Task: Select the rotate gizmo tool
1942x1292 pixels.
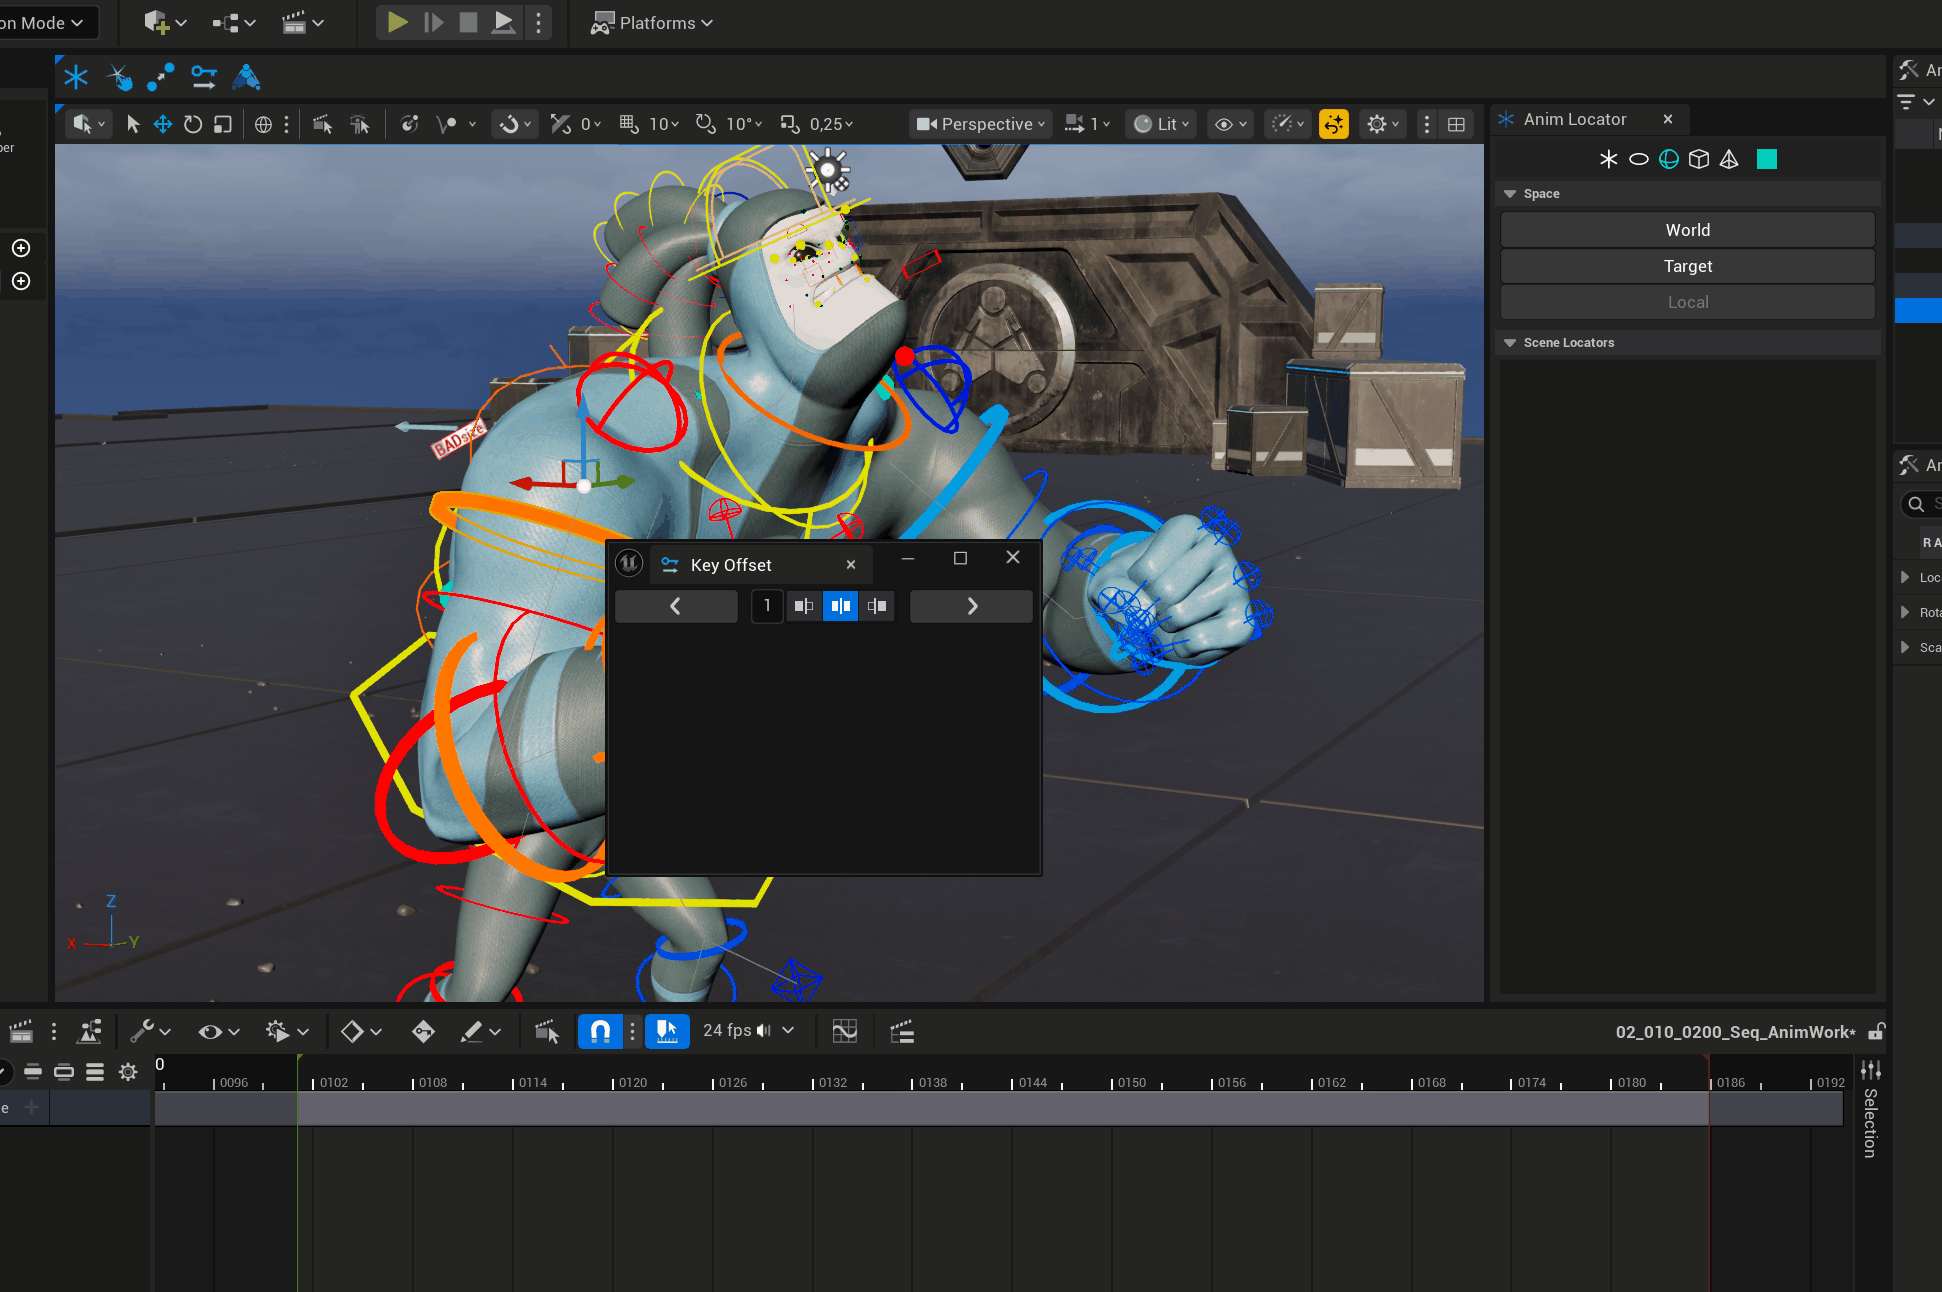Action: point(193,124)
